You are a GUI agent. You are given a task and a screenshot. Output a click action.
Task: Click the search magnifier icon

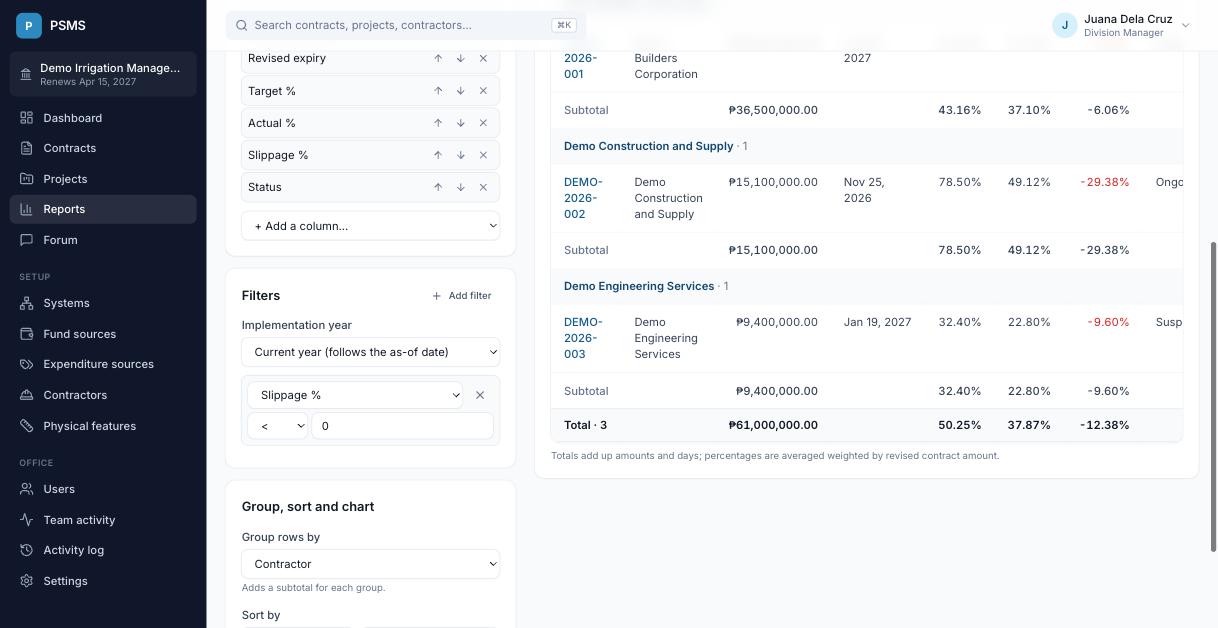[x=241, y=25]
